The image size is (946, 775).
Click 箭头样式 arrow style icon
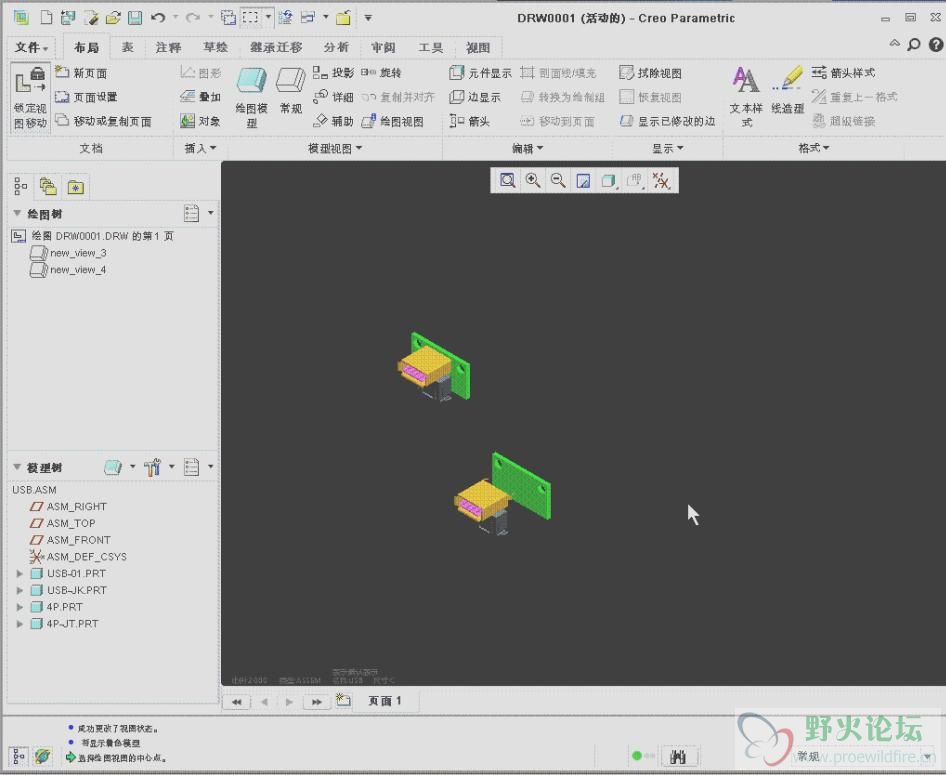843,73
